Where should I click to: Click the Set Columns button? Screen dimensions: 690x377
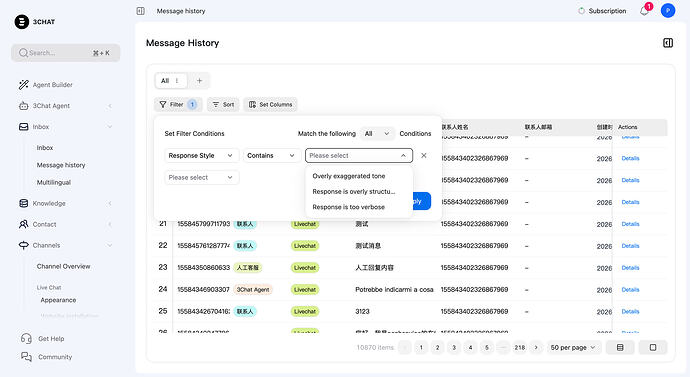coord(270,105)
